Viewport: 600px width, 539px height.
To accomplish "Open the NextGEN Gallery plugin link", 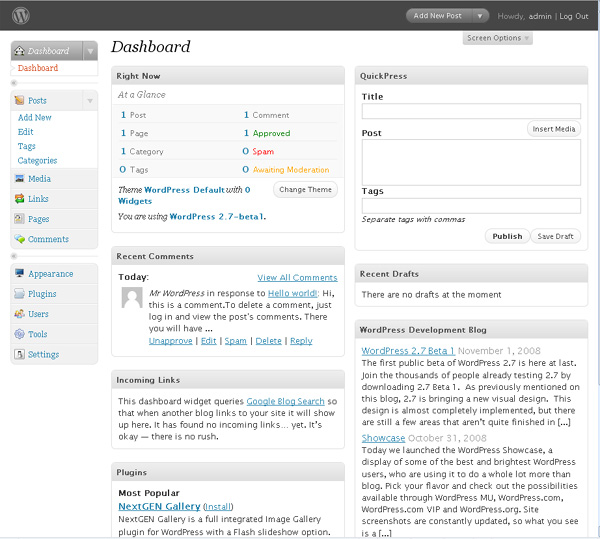I will click(x=159, y=506).
